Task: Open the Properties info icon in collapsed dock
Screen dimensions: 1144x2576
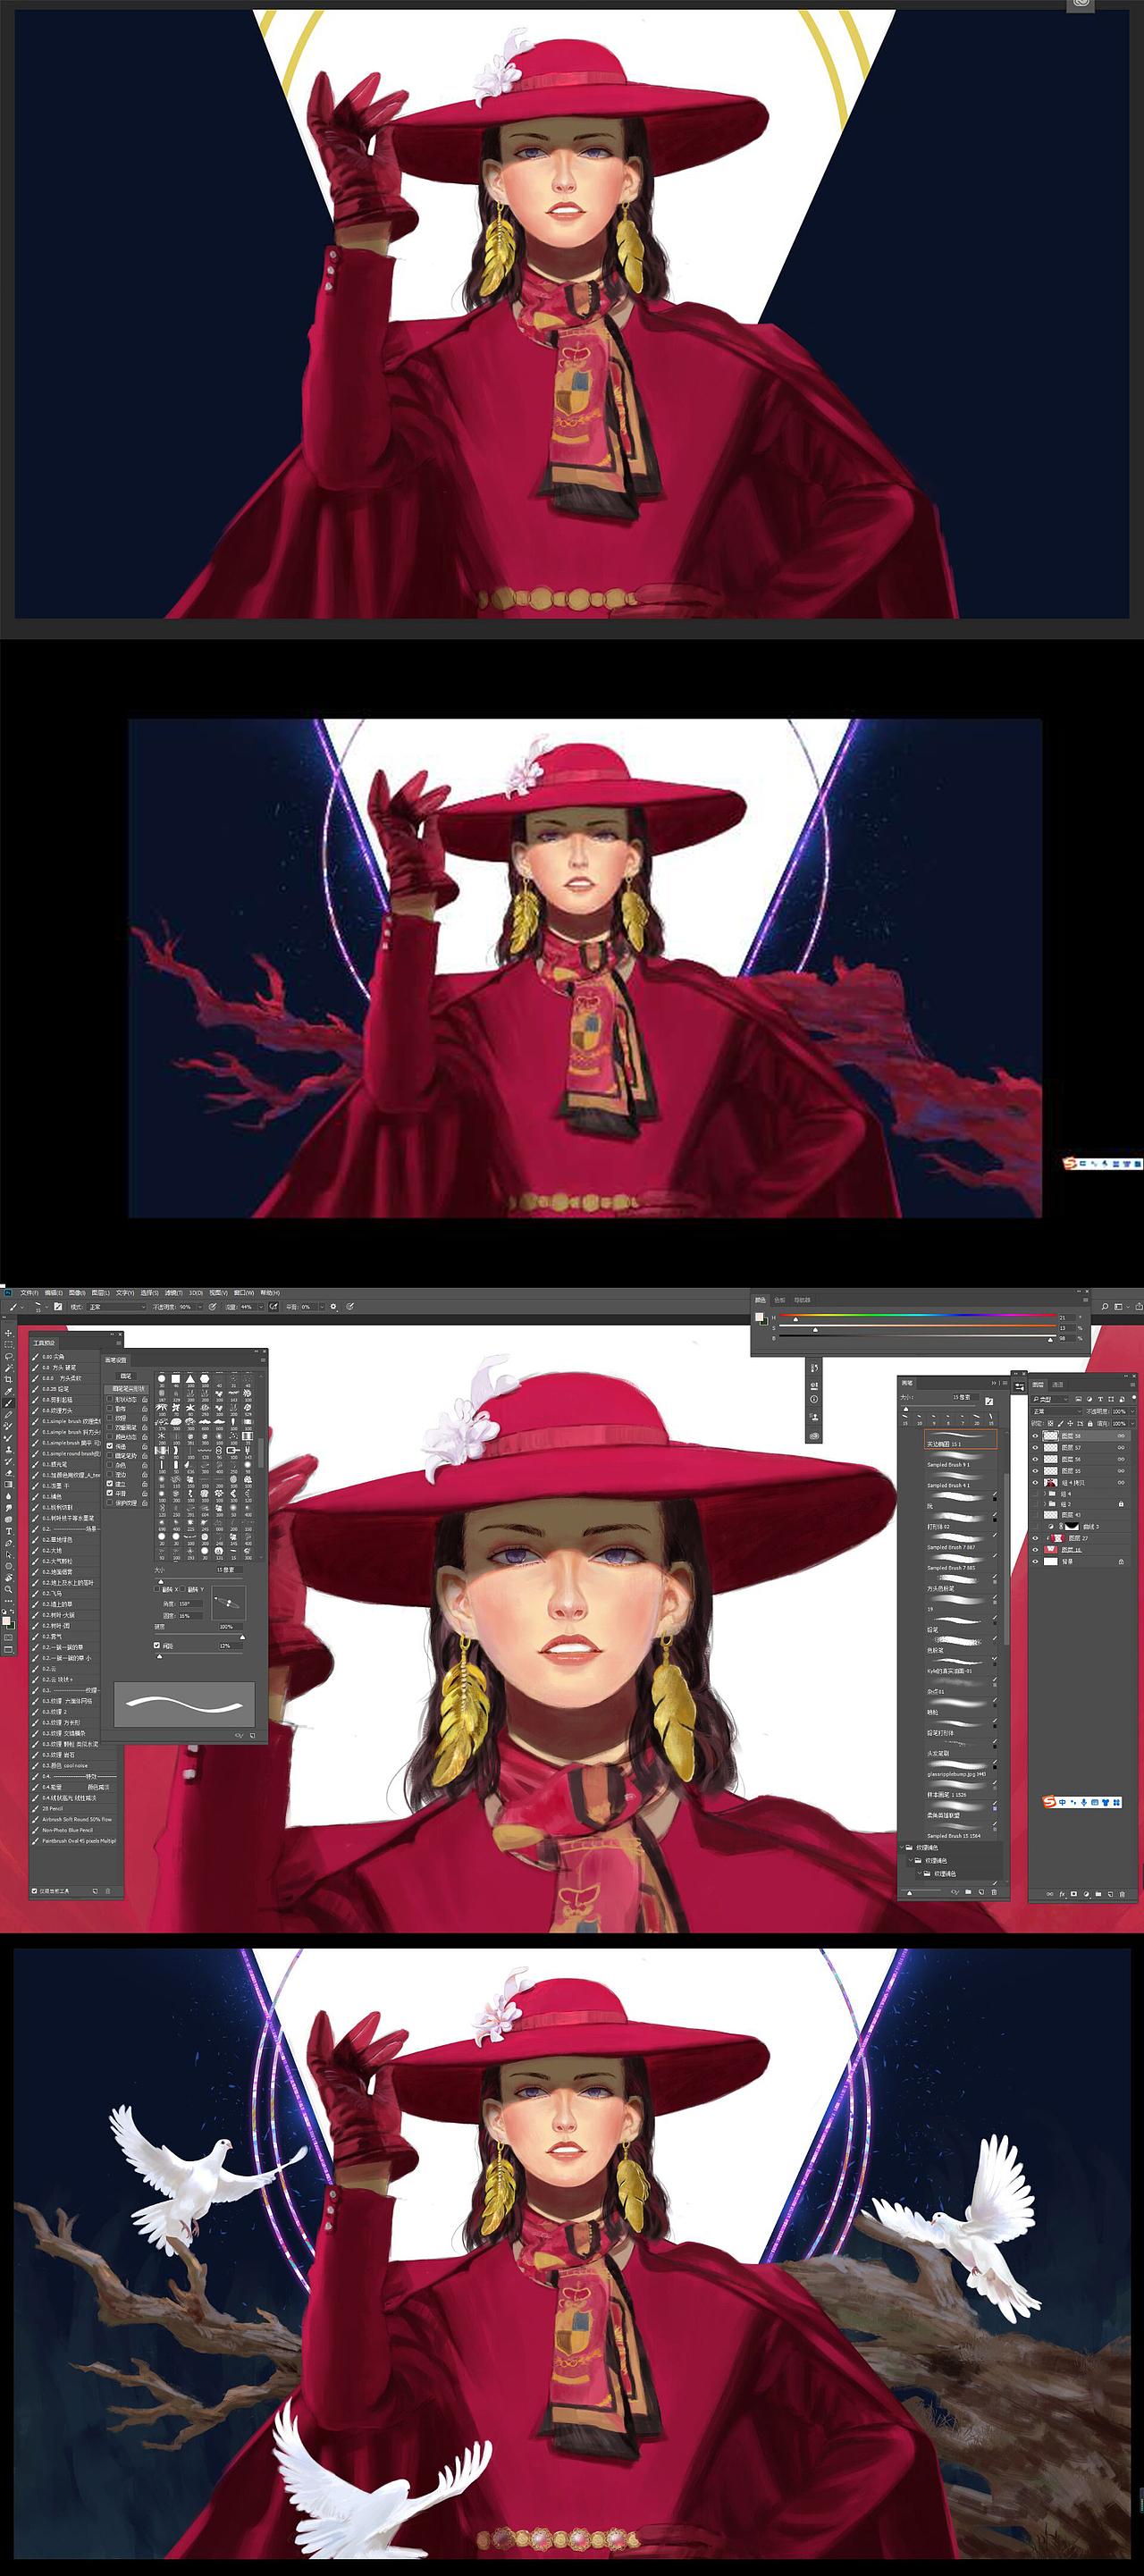Action: (x=815, y=1400)
